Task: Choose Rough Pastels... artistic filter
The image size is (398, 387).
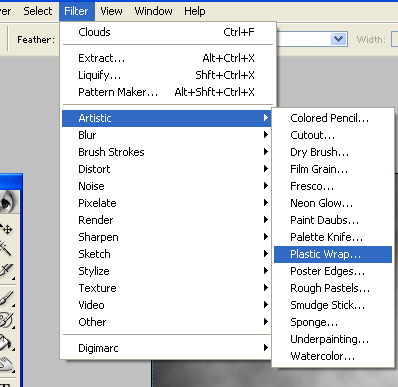Action: tap(333, 288)
